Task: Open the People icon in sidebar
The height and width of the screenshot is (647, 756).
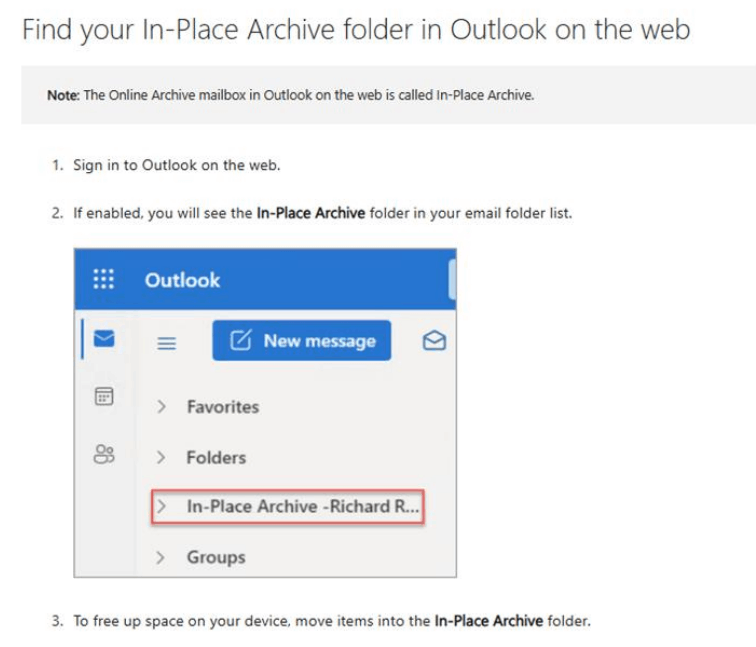Action: (x=104, y=454)
